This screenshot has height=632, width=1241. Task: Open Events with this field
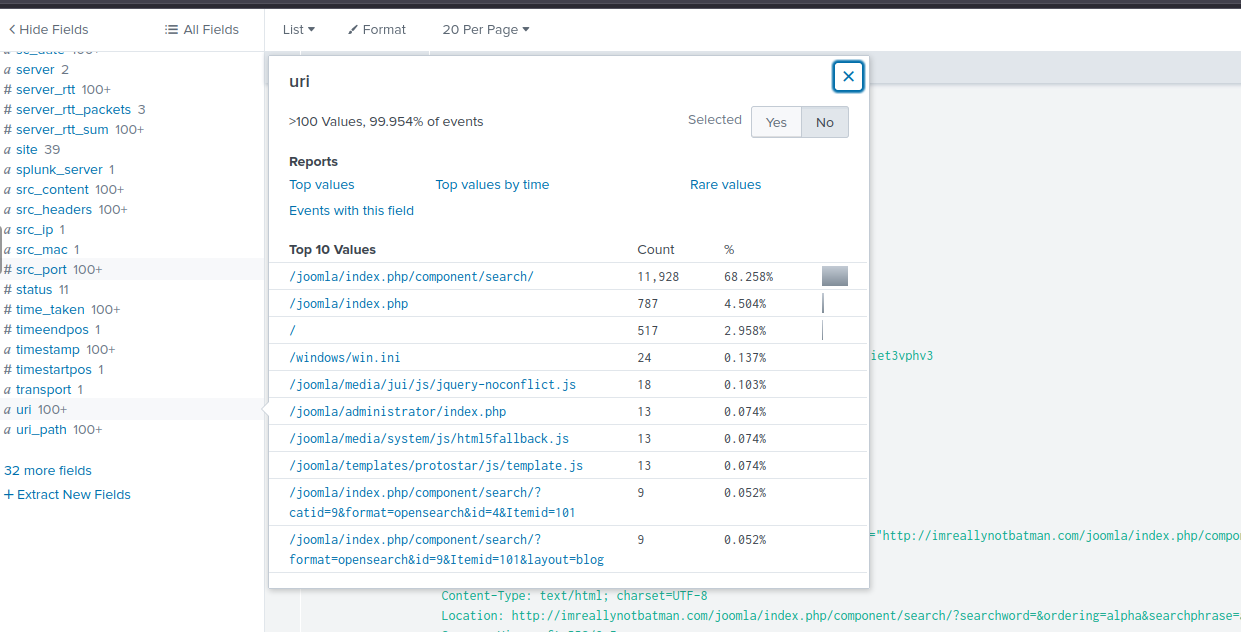(351, 211)
